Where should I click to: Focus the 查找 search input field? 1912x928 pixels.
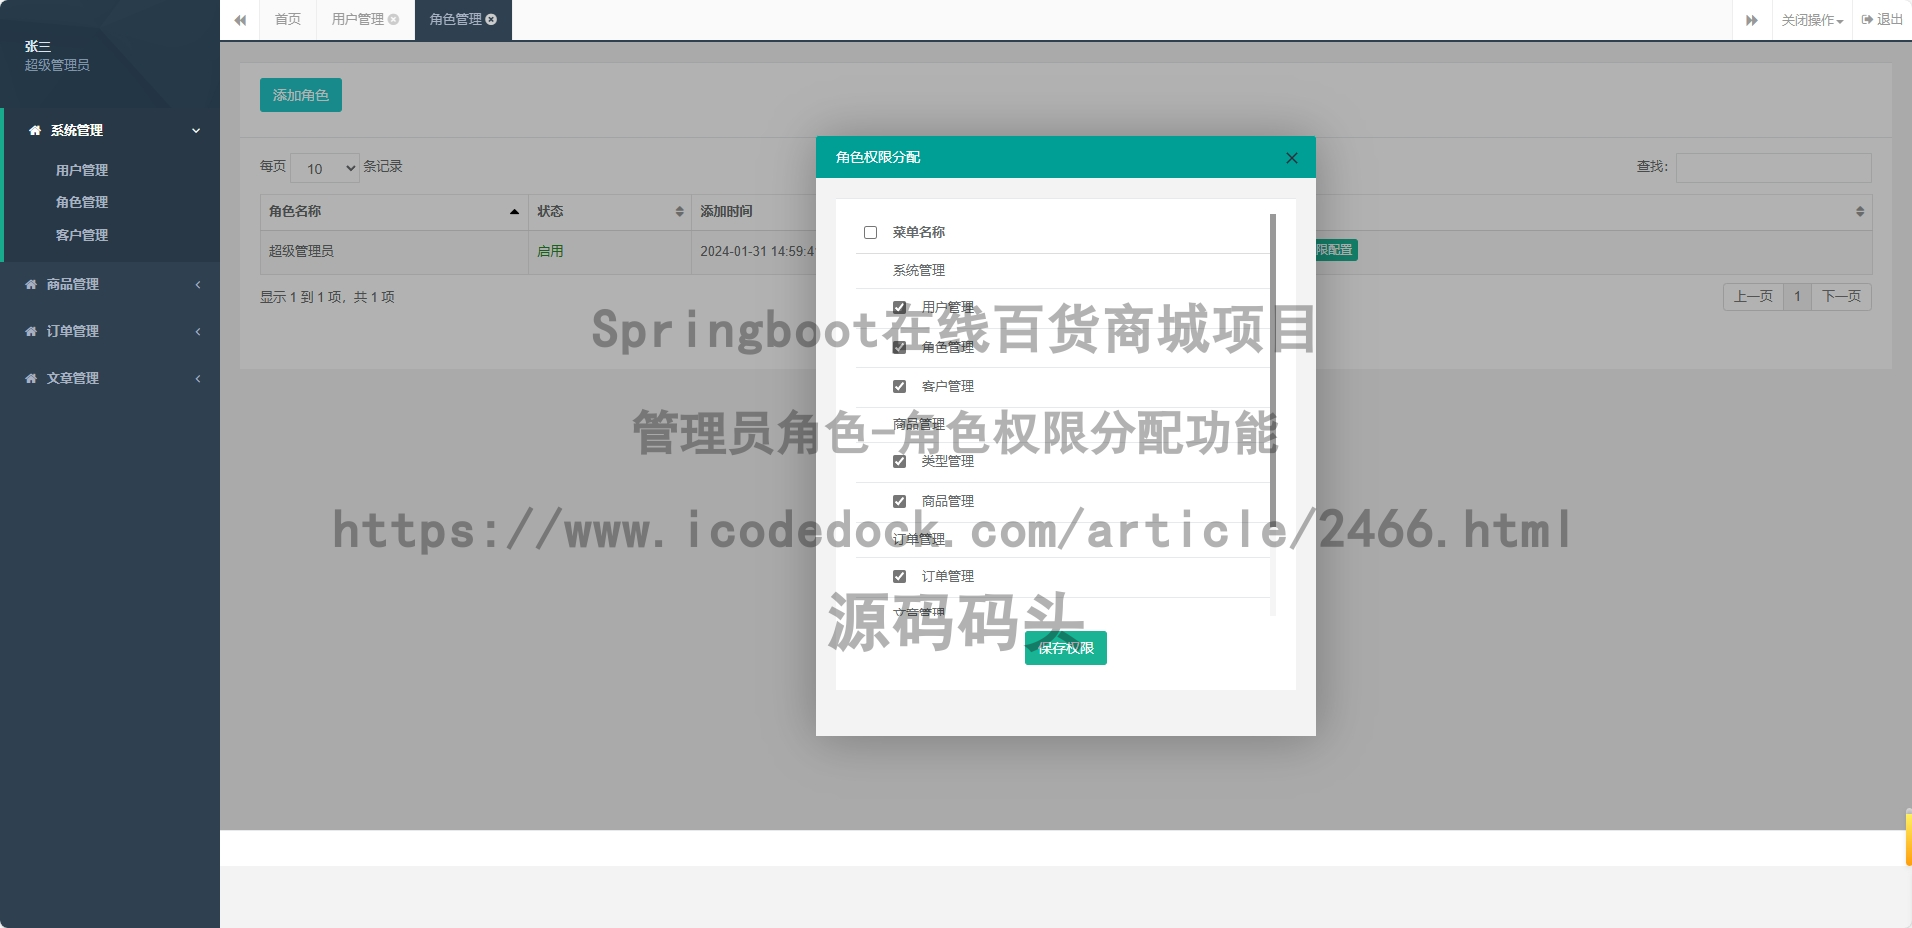pyautogui.click(x=1774, y=167)
